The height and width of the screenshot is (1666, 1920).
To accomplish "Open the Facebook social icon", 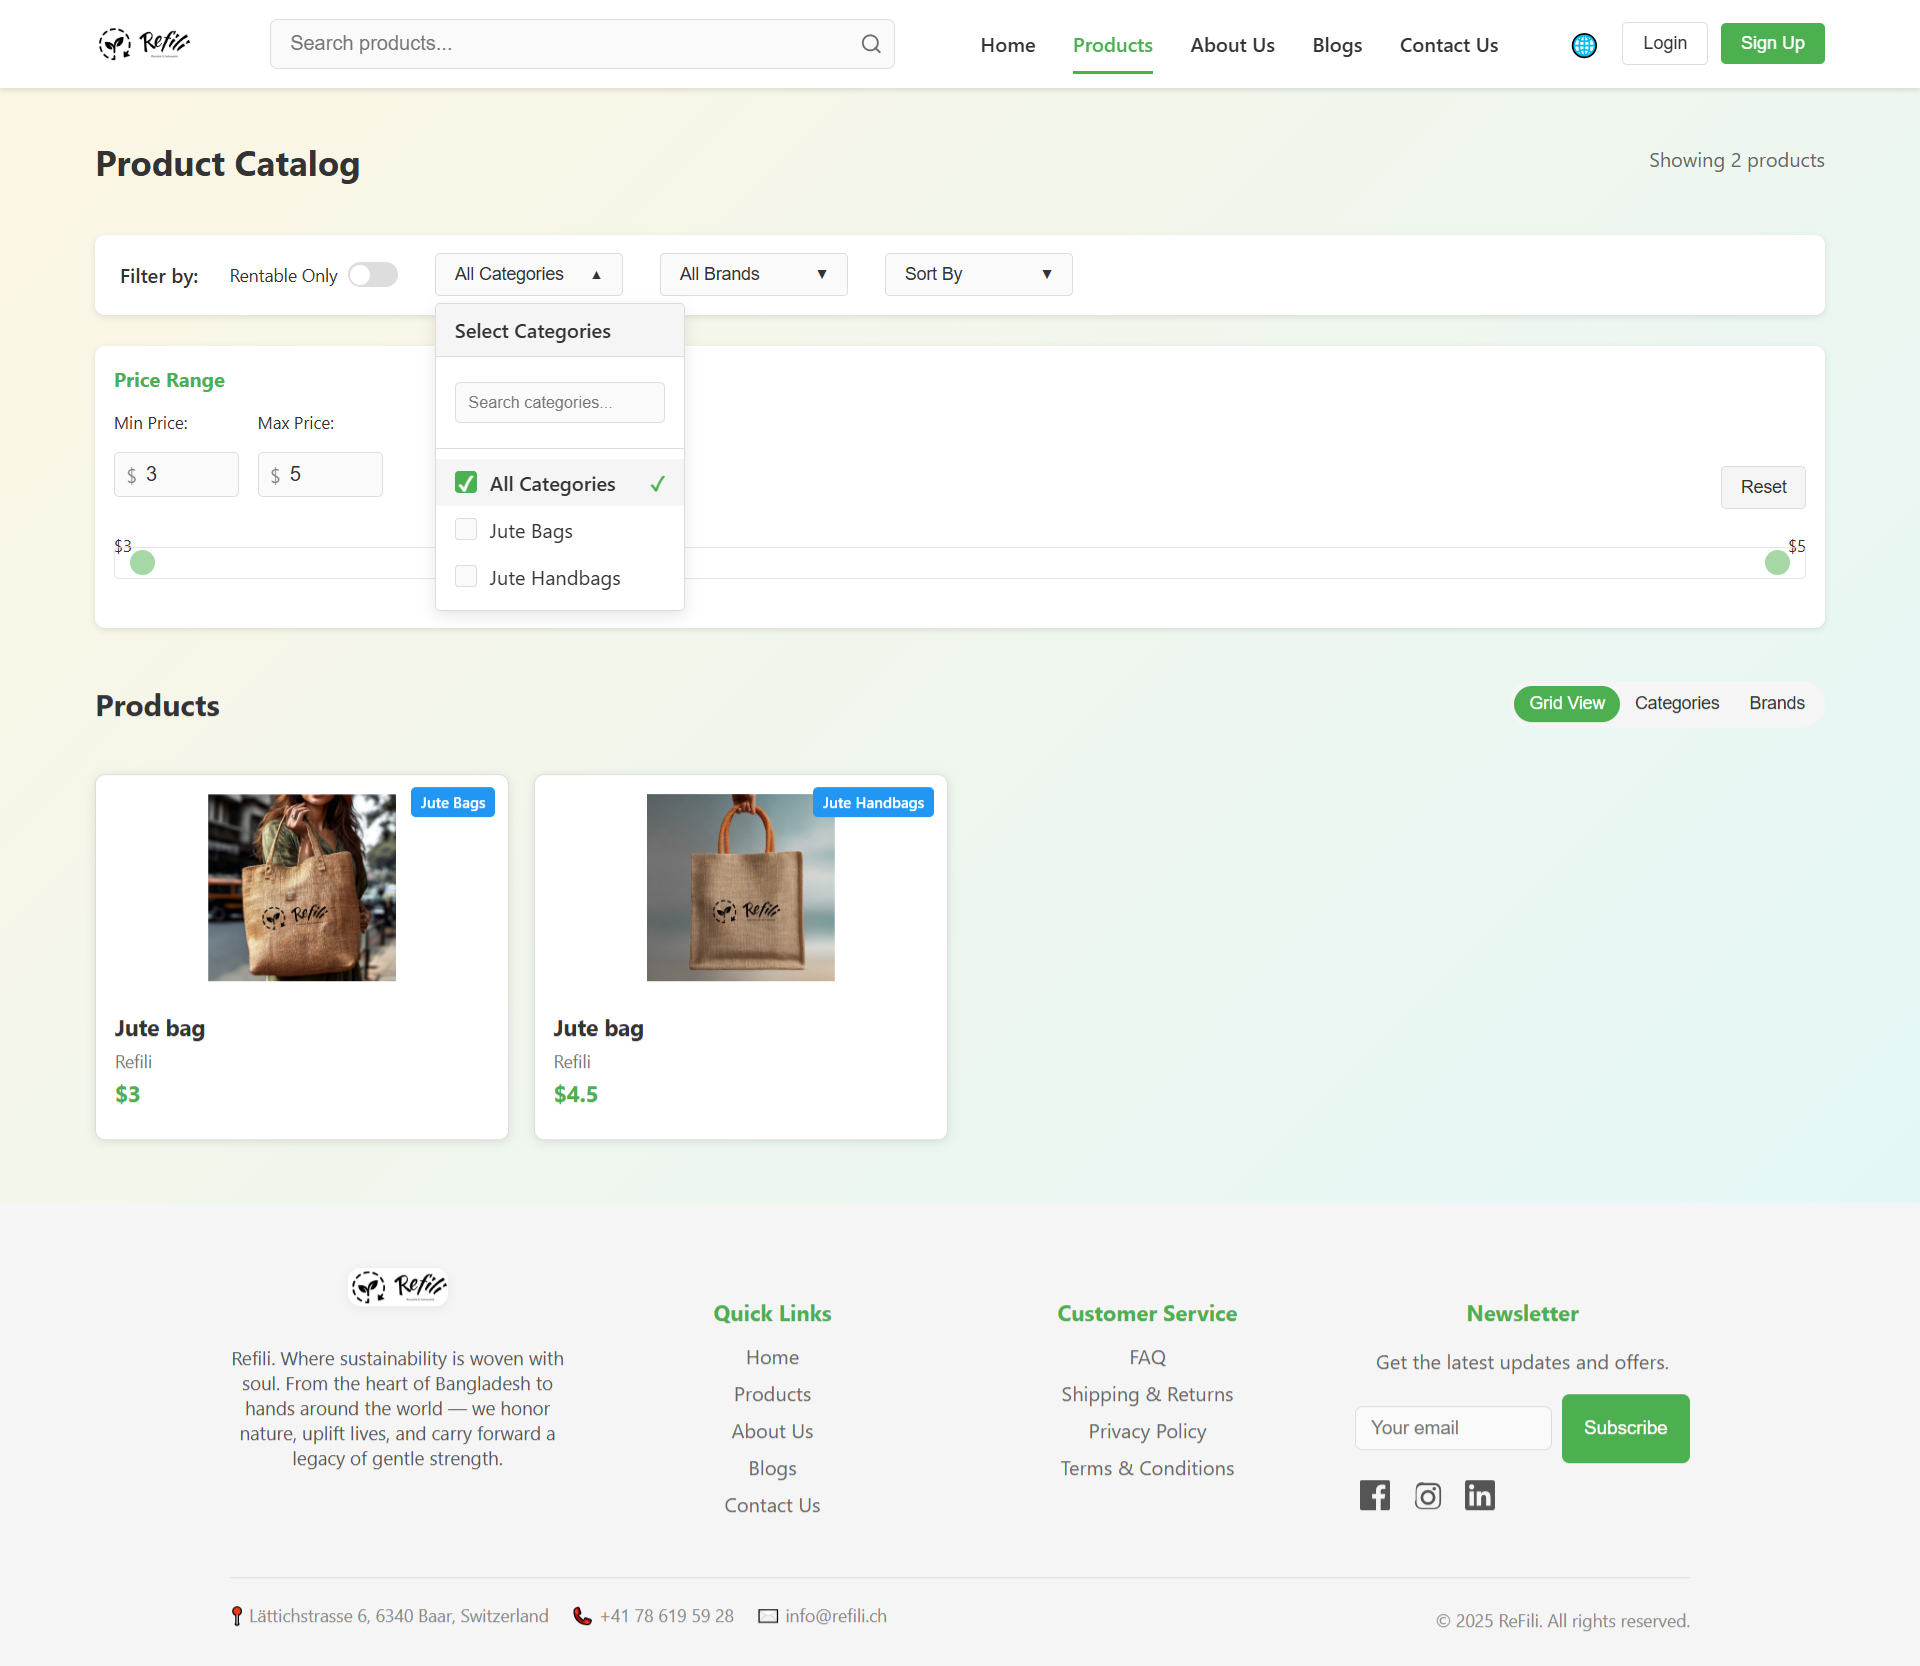I will tap(1374, 1495).
